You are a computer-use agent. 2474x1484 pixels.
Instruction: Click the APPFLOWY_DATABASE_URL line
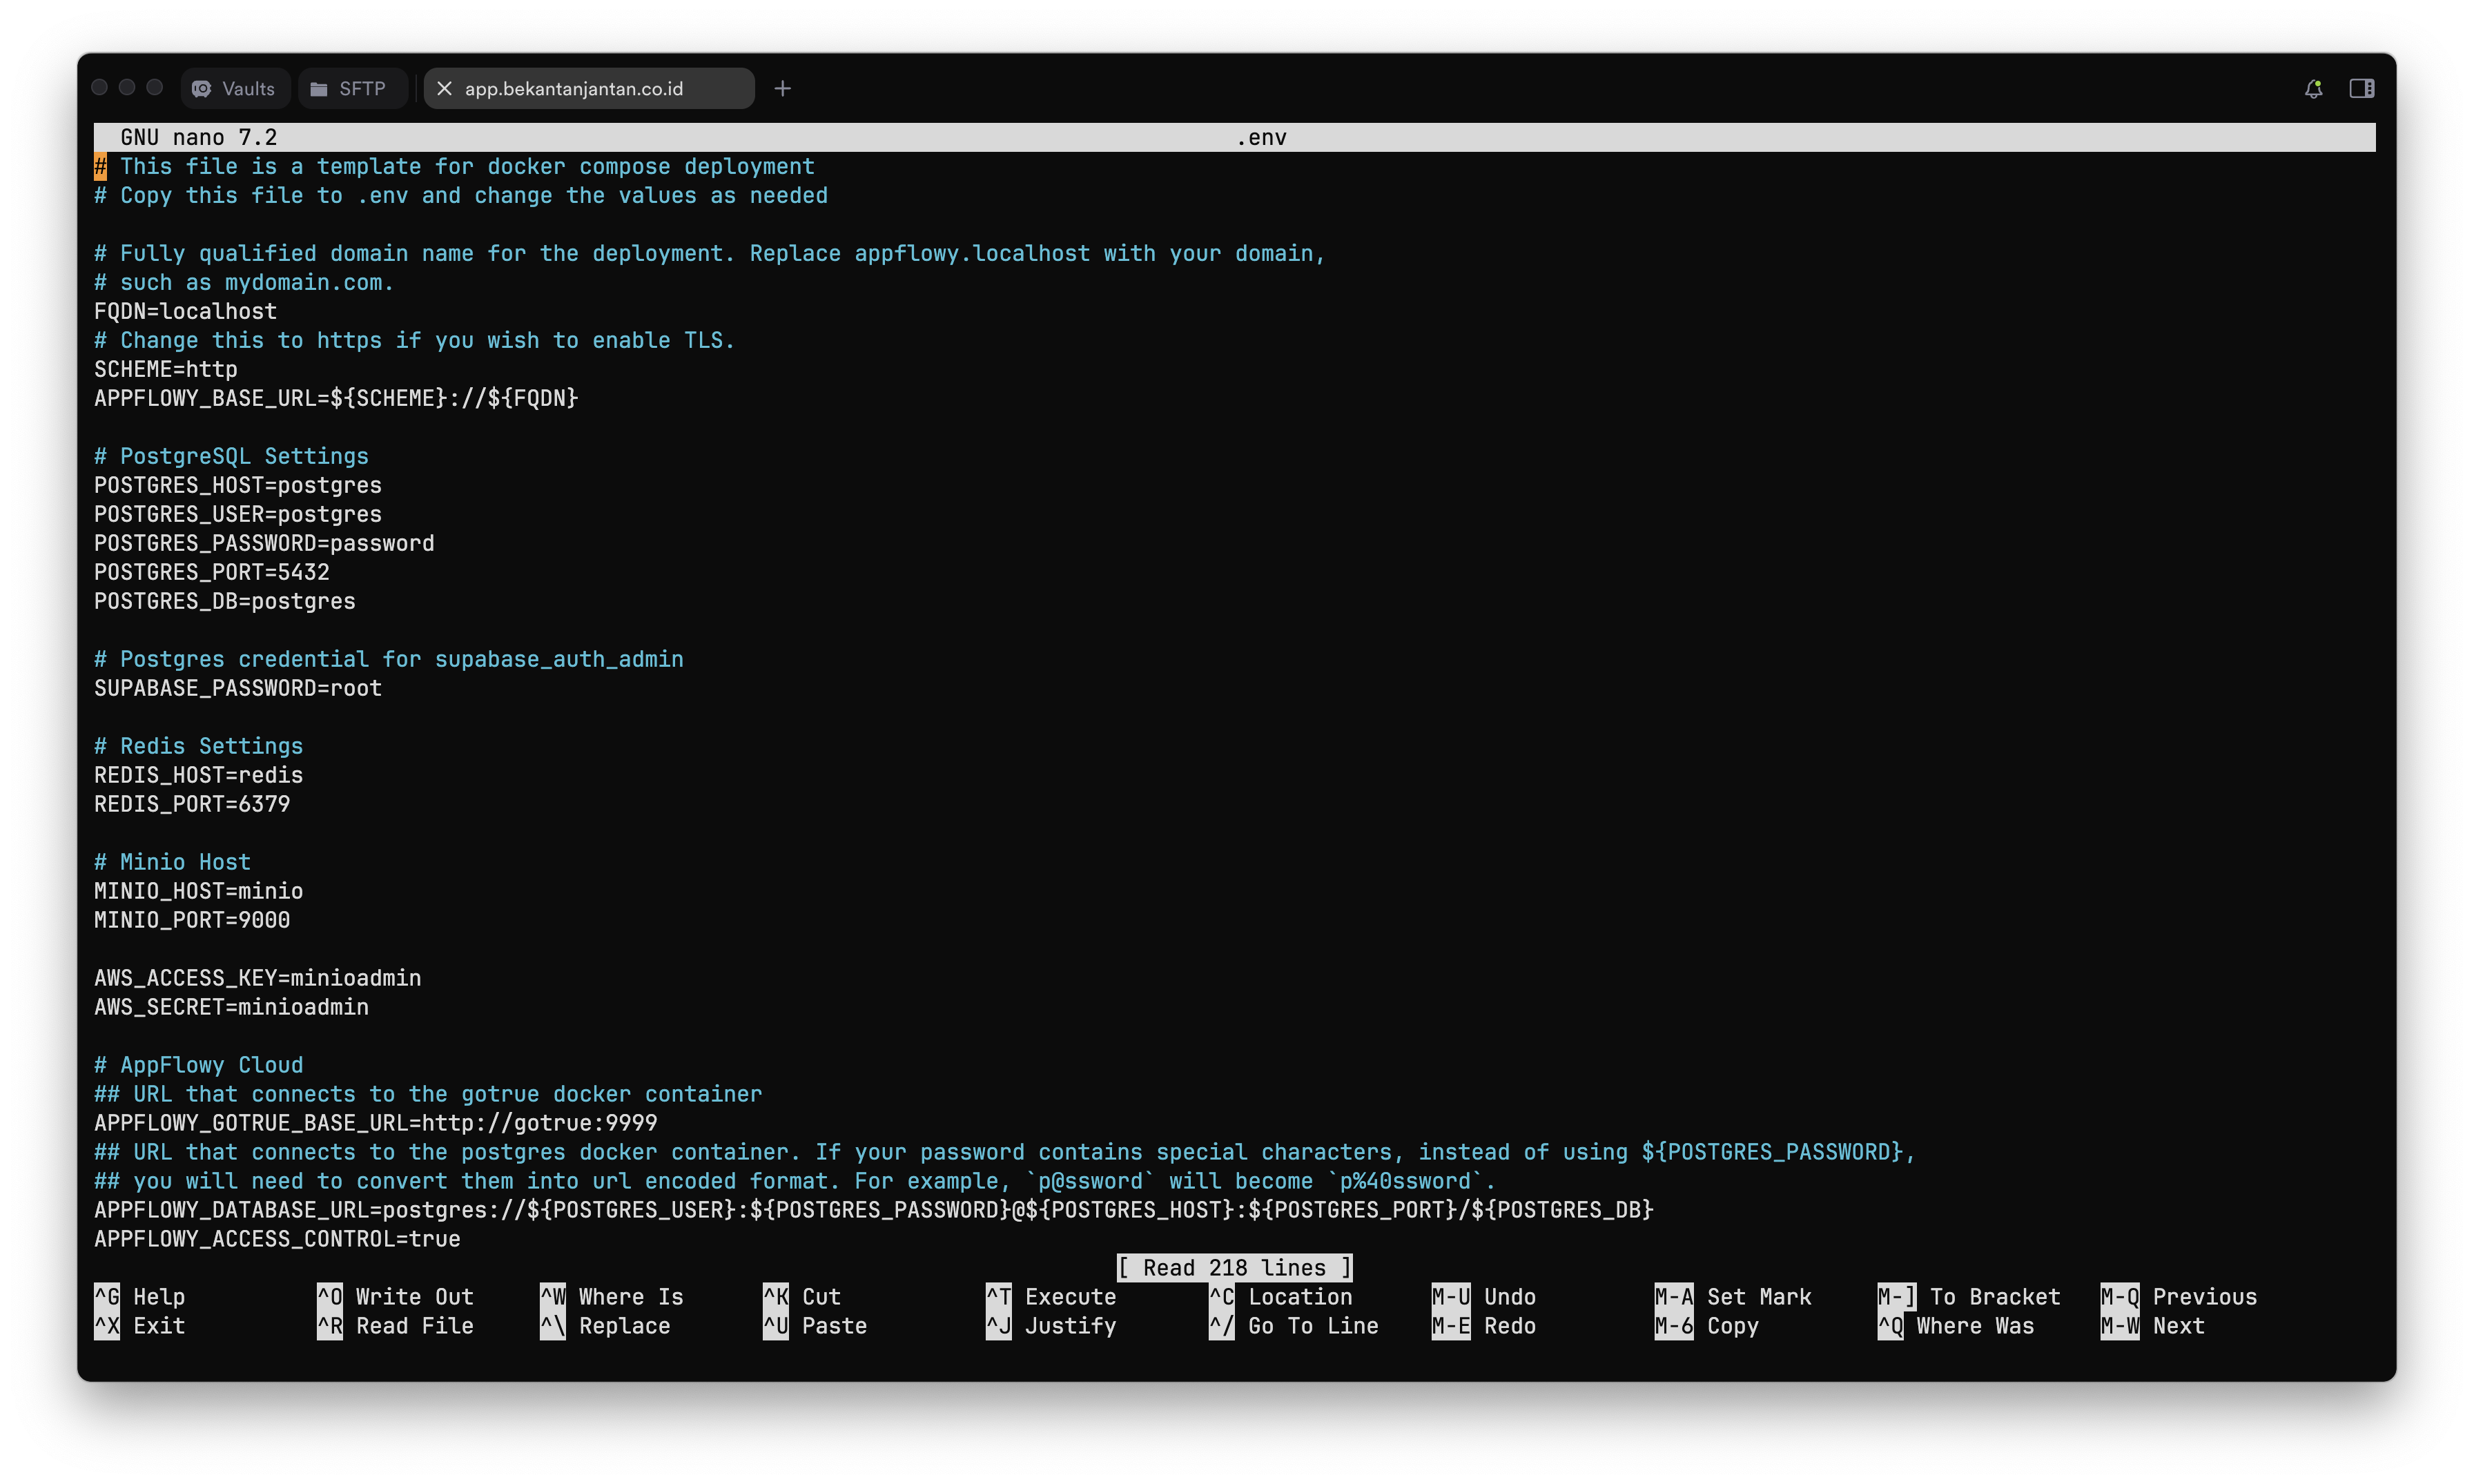874,1210
